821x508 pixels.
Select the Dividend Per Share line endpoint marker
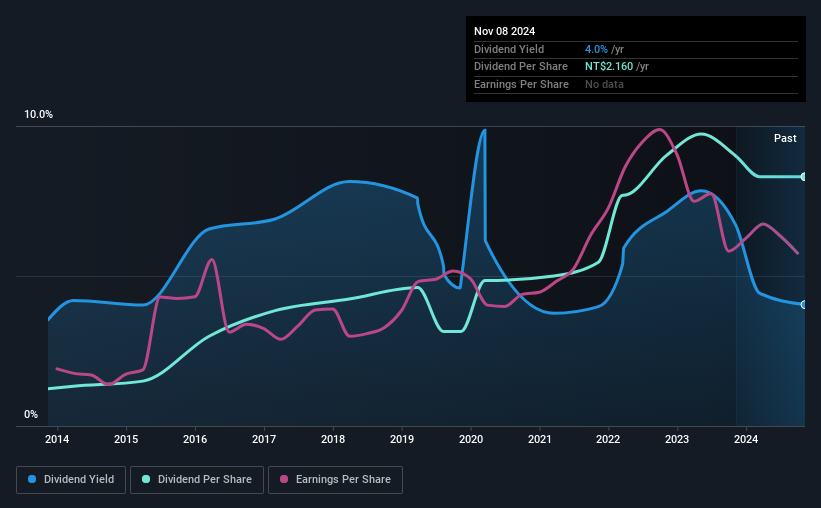pos(804,177)
